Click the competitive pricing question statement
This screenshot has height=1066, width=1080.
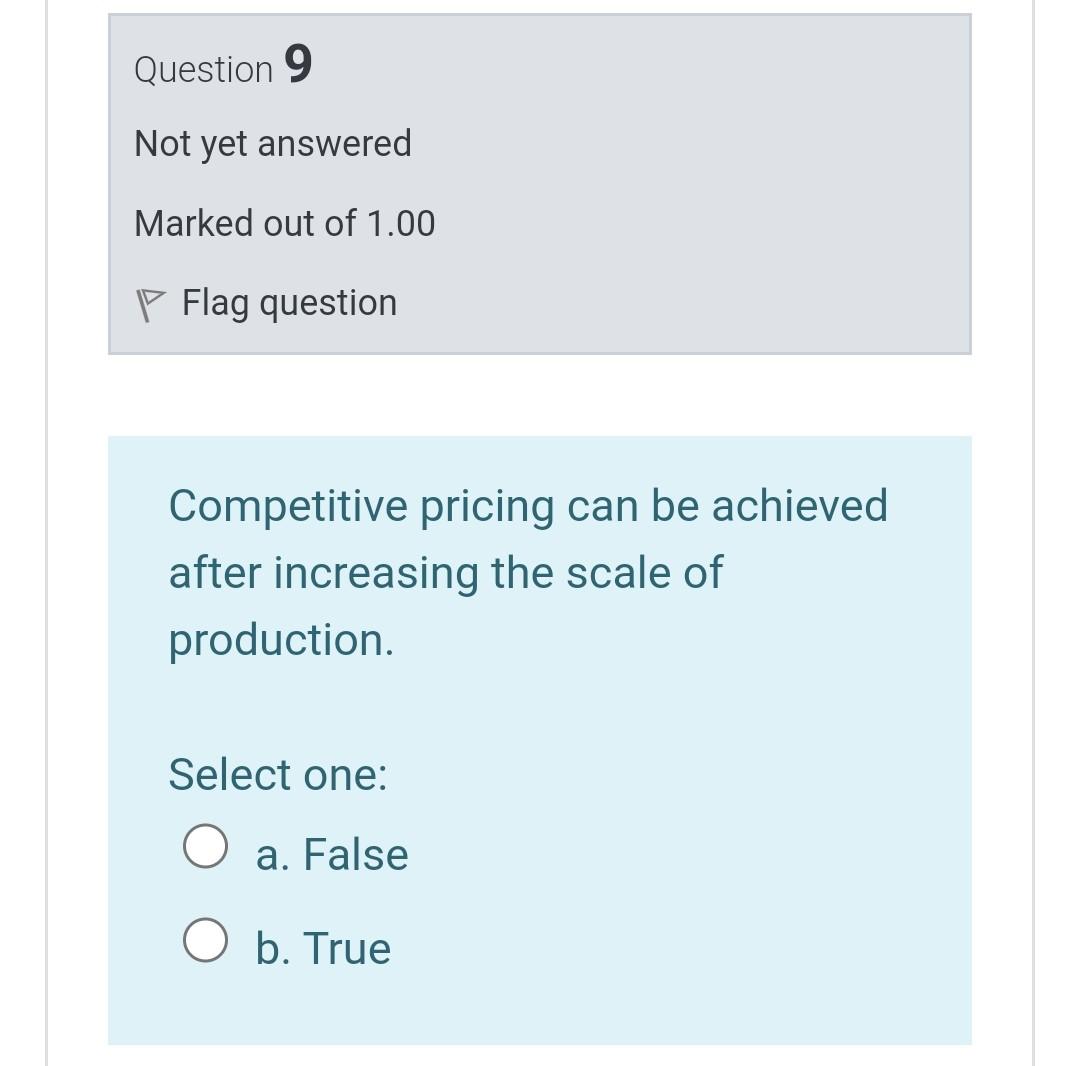528,571
